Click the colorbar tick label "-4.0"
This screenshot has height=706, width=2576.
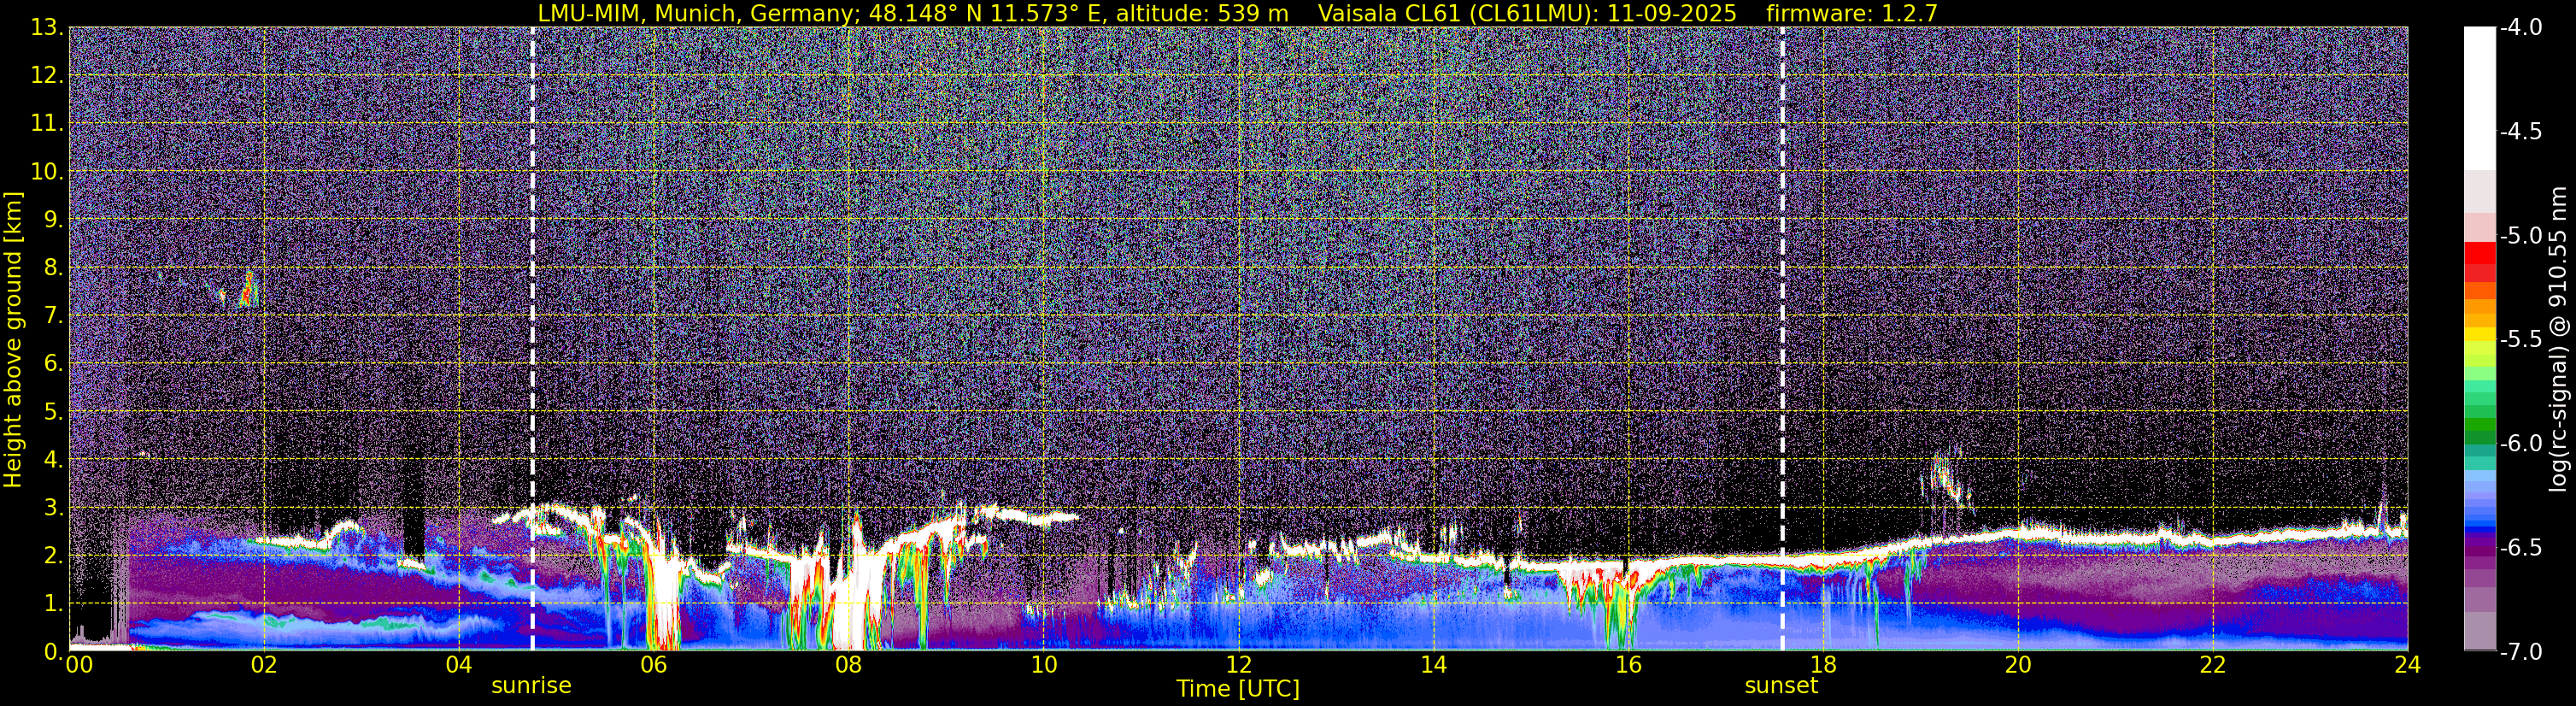click(2520, 28)
